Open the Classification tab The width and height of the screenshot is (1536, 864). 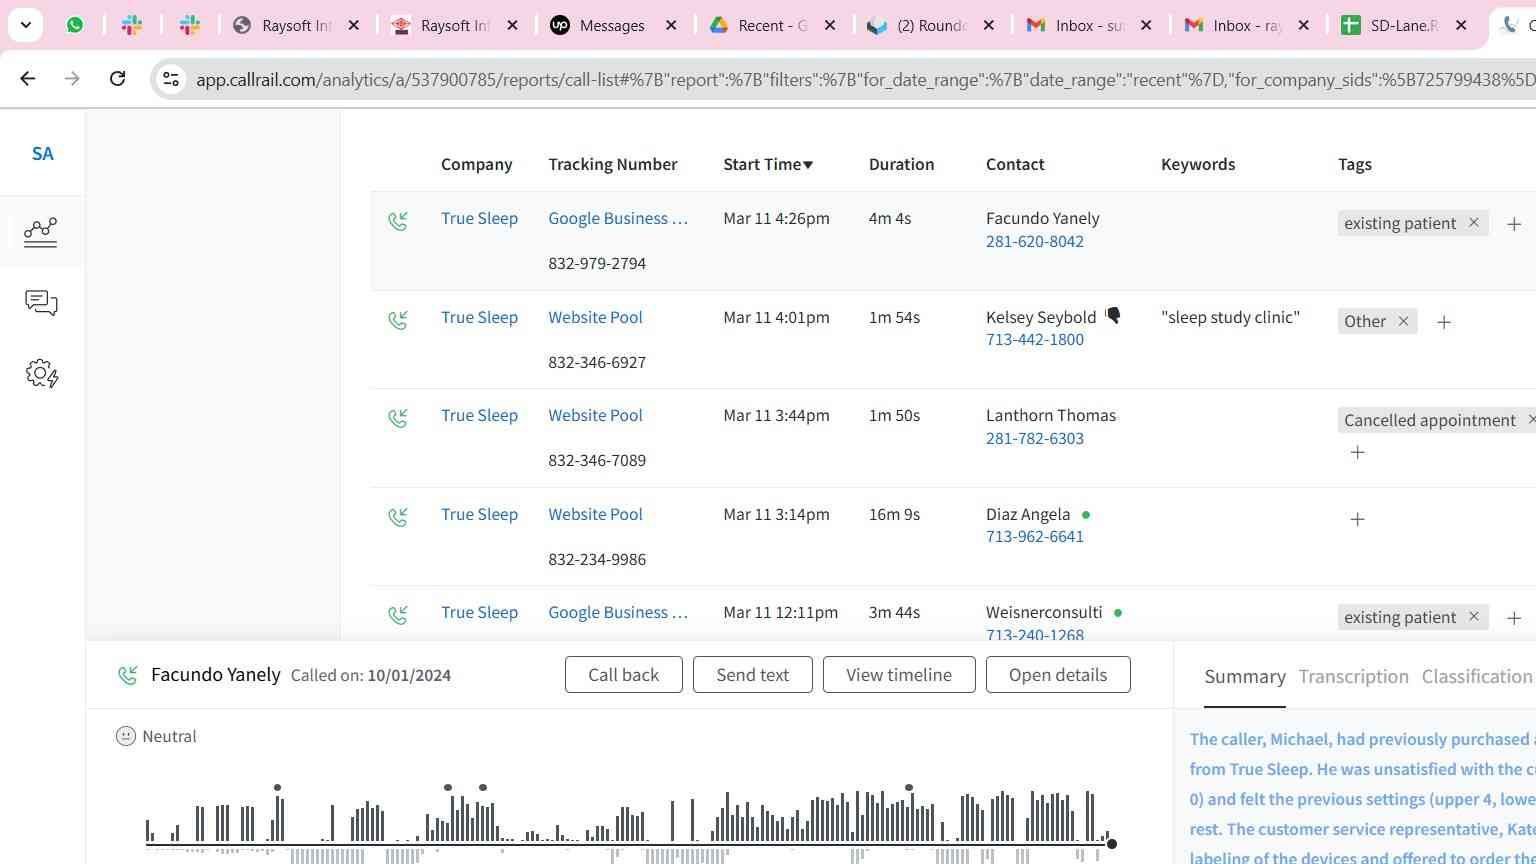pyautogui.click(x=1477, y=677)
